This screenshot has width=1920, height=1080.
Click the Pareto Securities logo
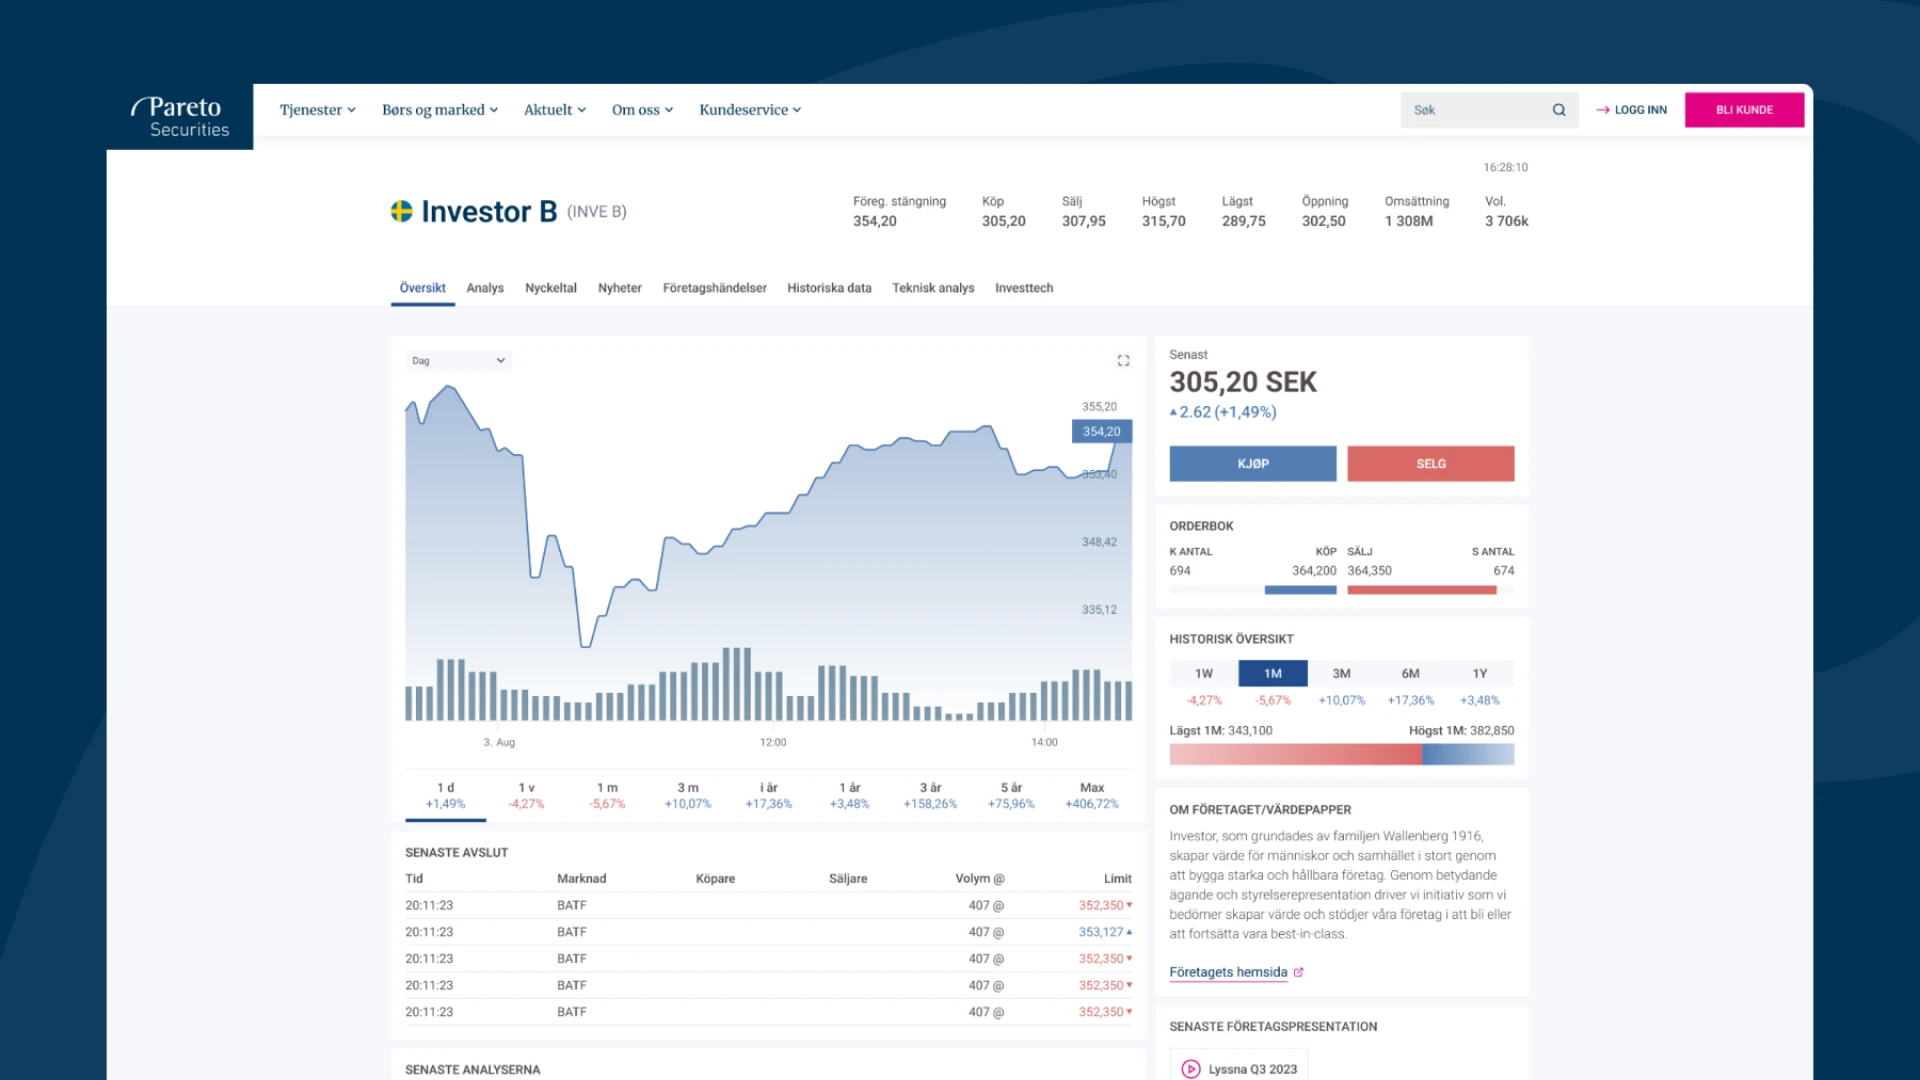point(180,117)
